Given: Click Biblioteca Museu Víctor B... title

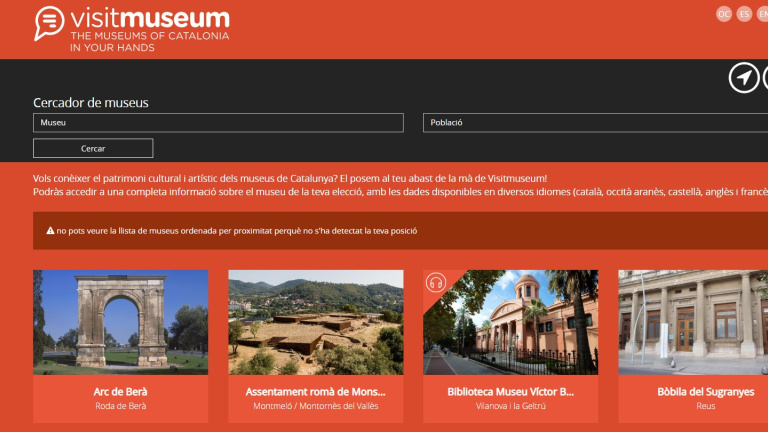Looking at the screenshot, I should click(x=510, y=392).
